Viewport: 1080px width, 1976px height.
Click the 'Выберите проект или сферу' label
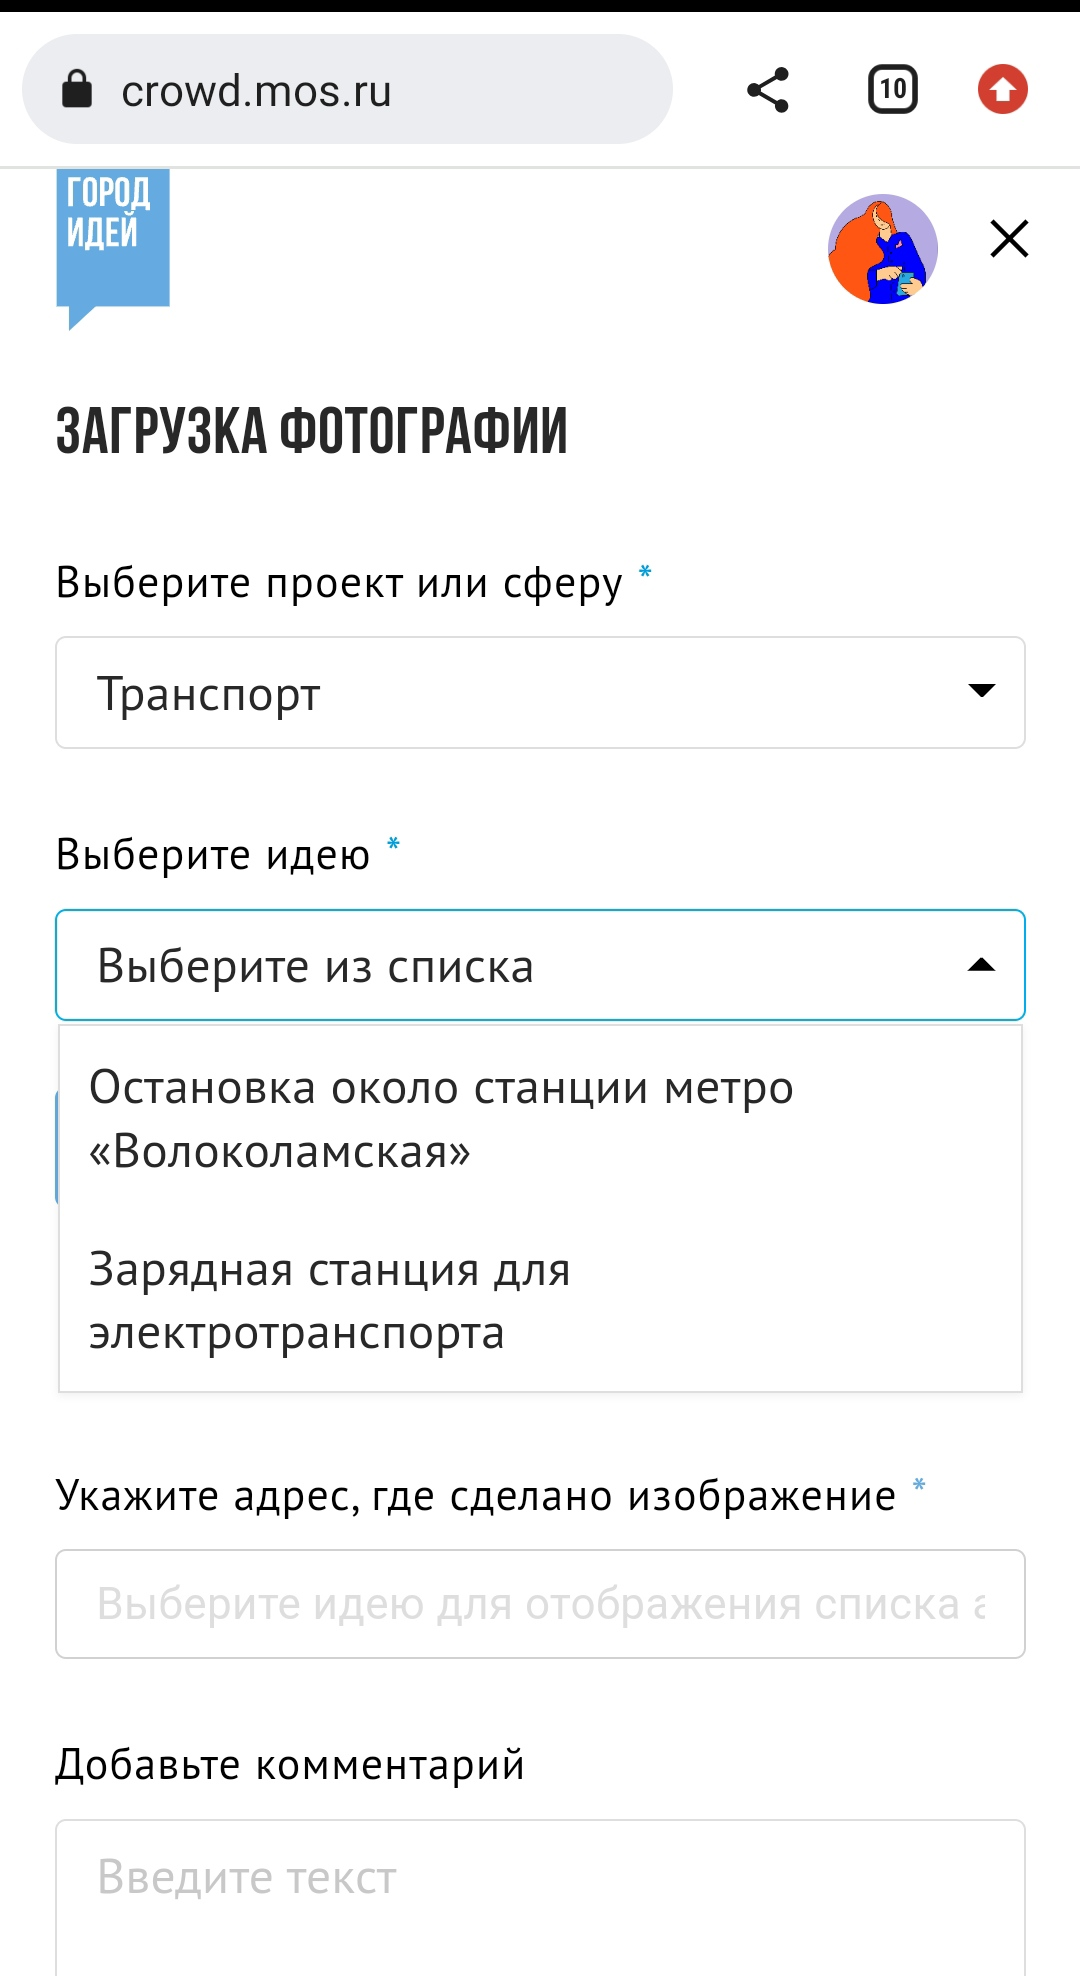coord(339,583)
